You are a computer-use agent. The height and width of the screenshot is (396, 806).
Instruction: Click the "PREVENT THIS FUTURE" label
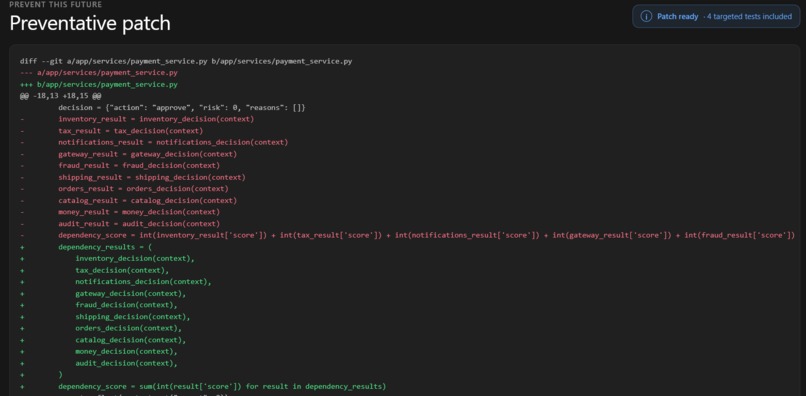56,4
